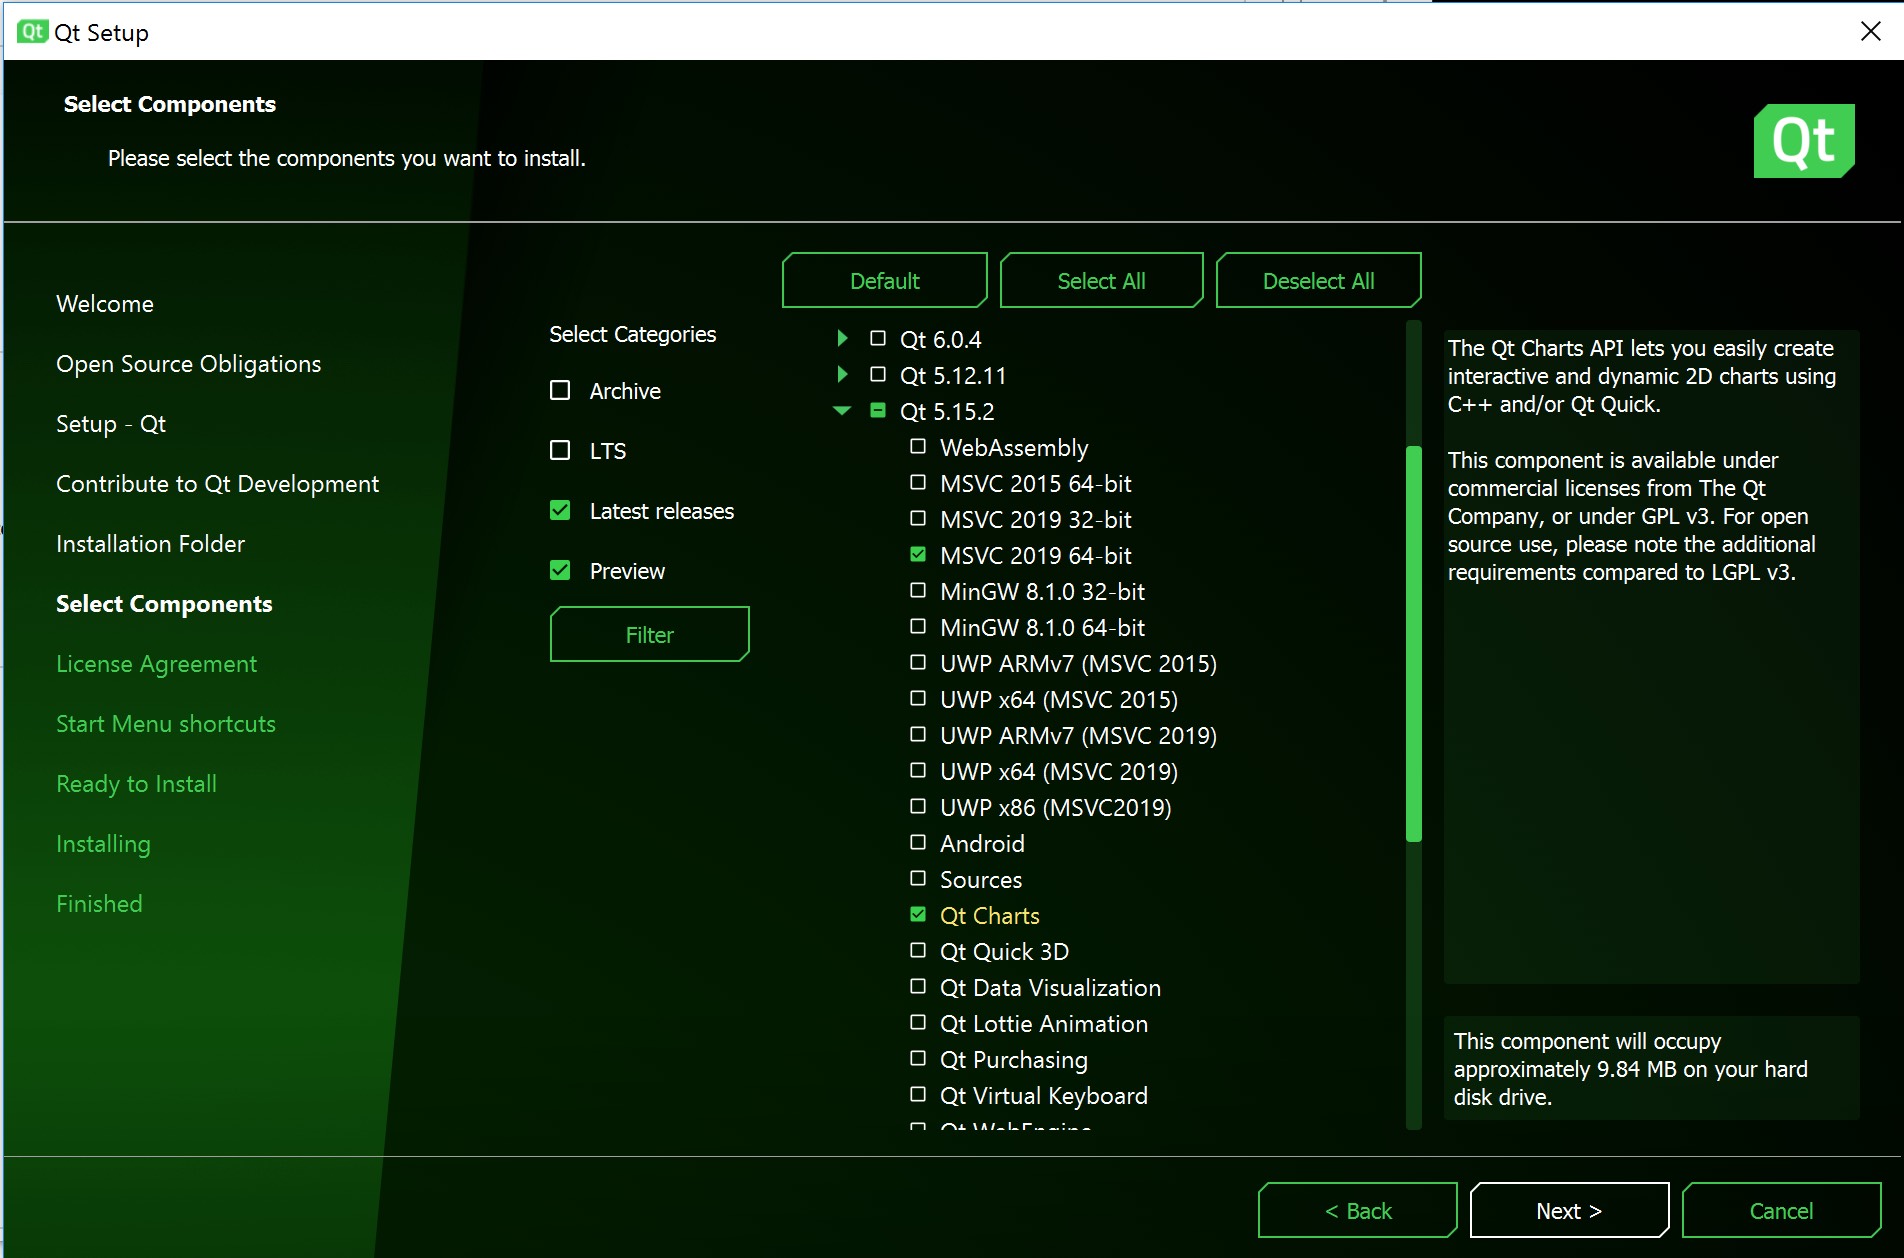The width and height of the screenshot is (1904, 1258).
Task: Uncheck the Qt Charts component
Action: (917, 914)
